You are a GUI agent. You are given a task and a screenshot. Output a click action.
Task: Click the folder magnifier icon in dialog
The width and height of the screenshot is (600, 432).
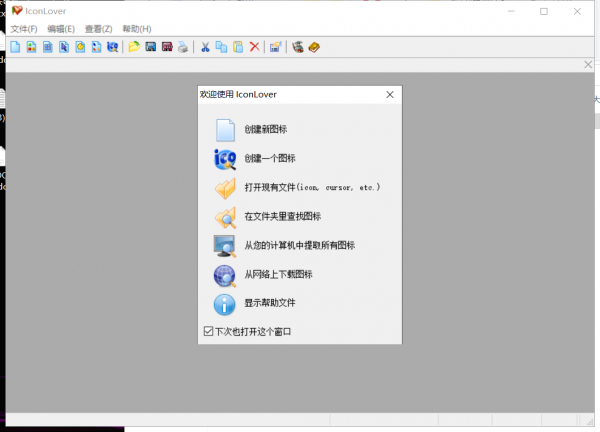225,217
